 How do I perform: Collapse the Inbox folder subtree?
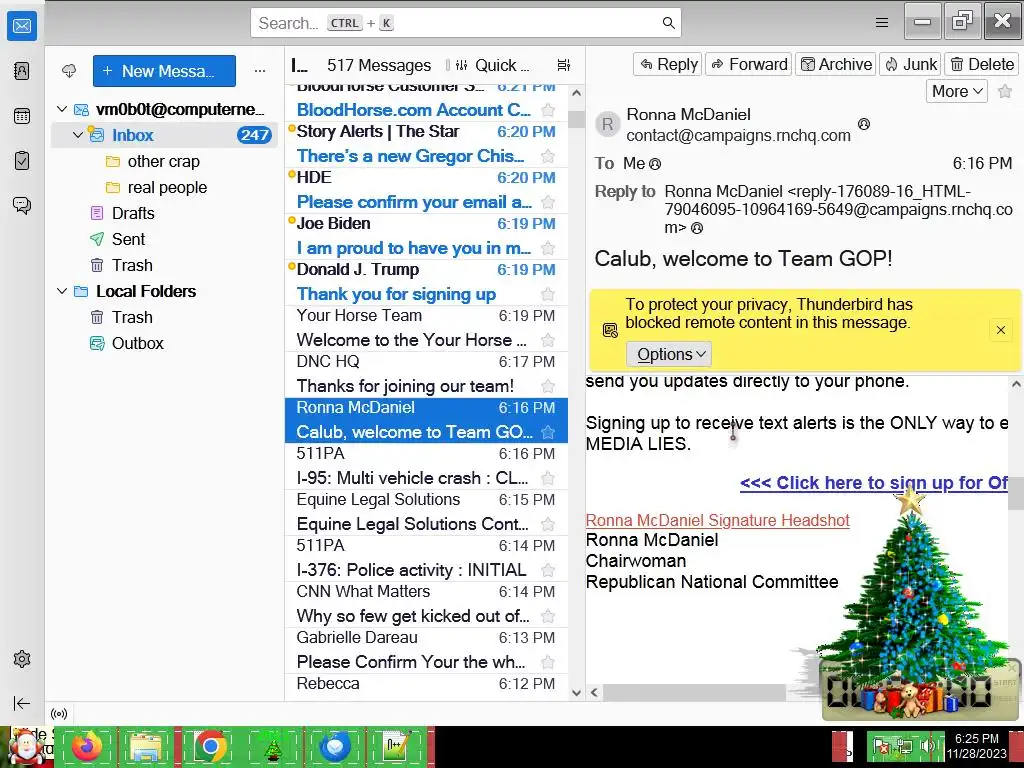78,135
